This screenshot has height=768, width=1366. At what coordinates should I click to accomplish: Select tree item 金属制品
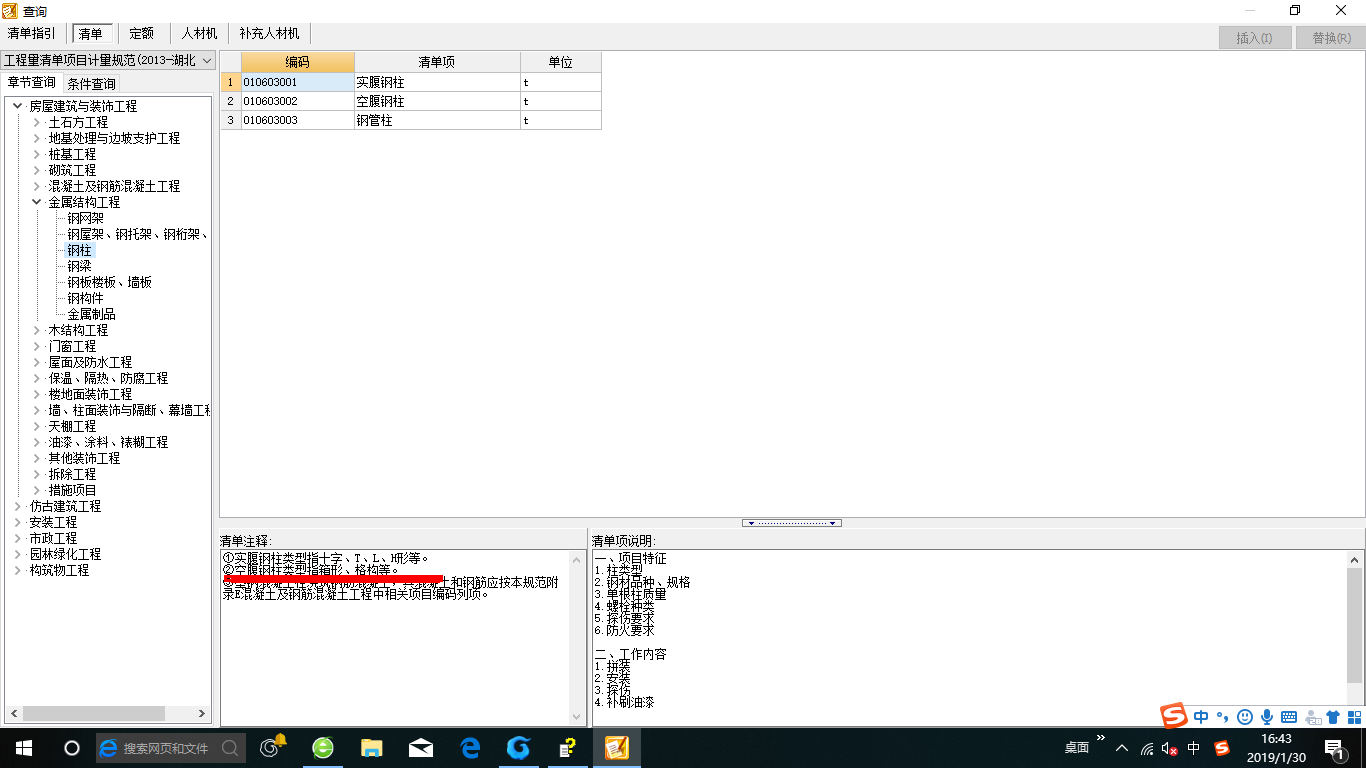pyautogui.click(x=92, y=314)
